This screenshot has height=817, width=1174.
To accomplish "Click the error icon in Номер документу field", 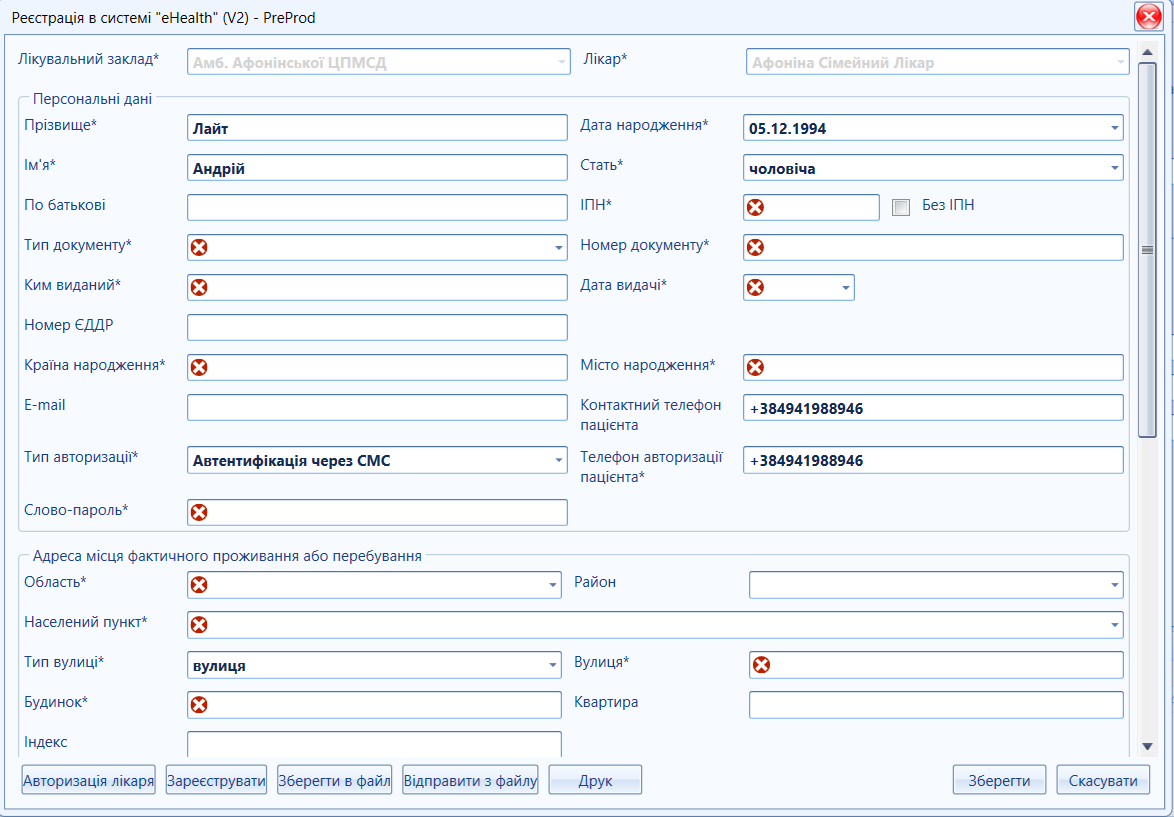I will pyautogui.click(x=755, y=247).
